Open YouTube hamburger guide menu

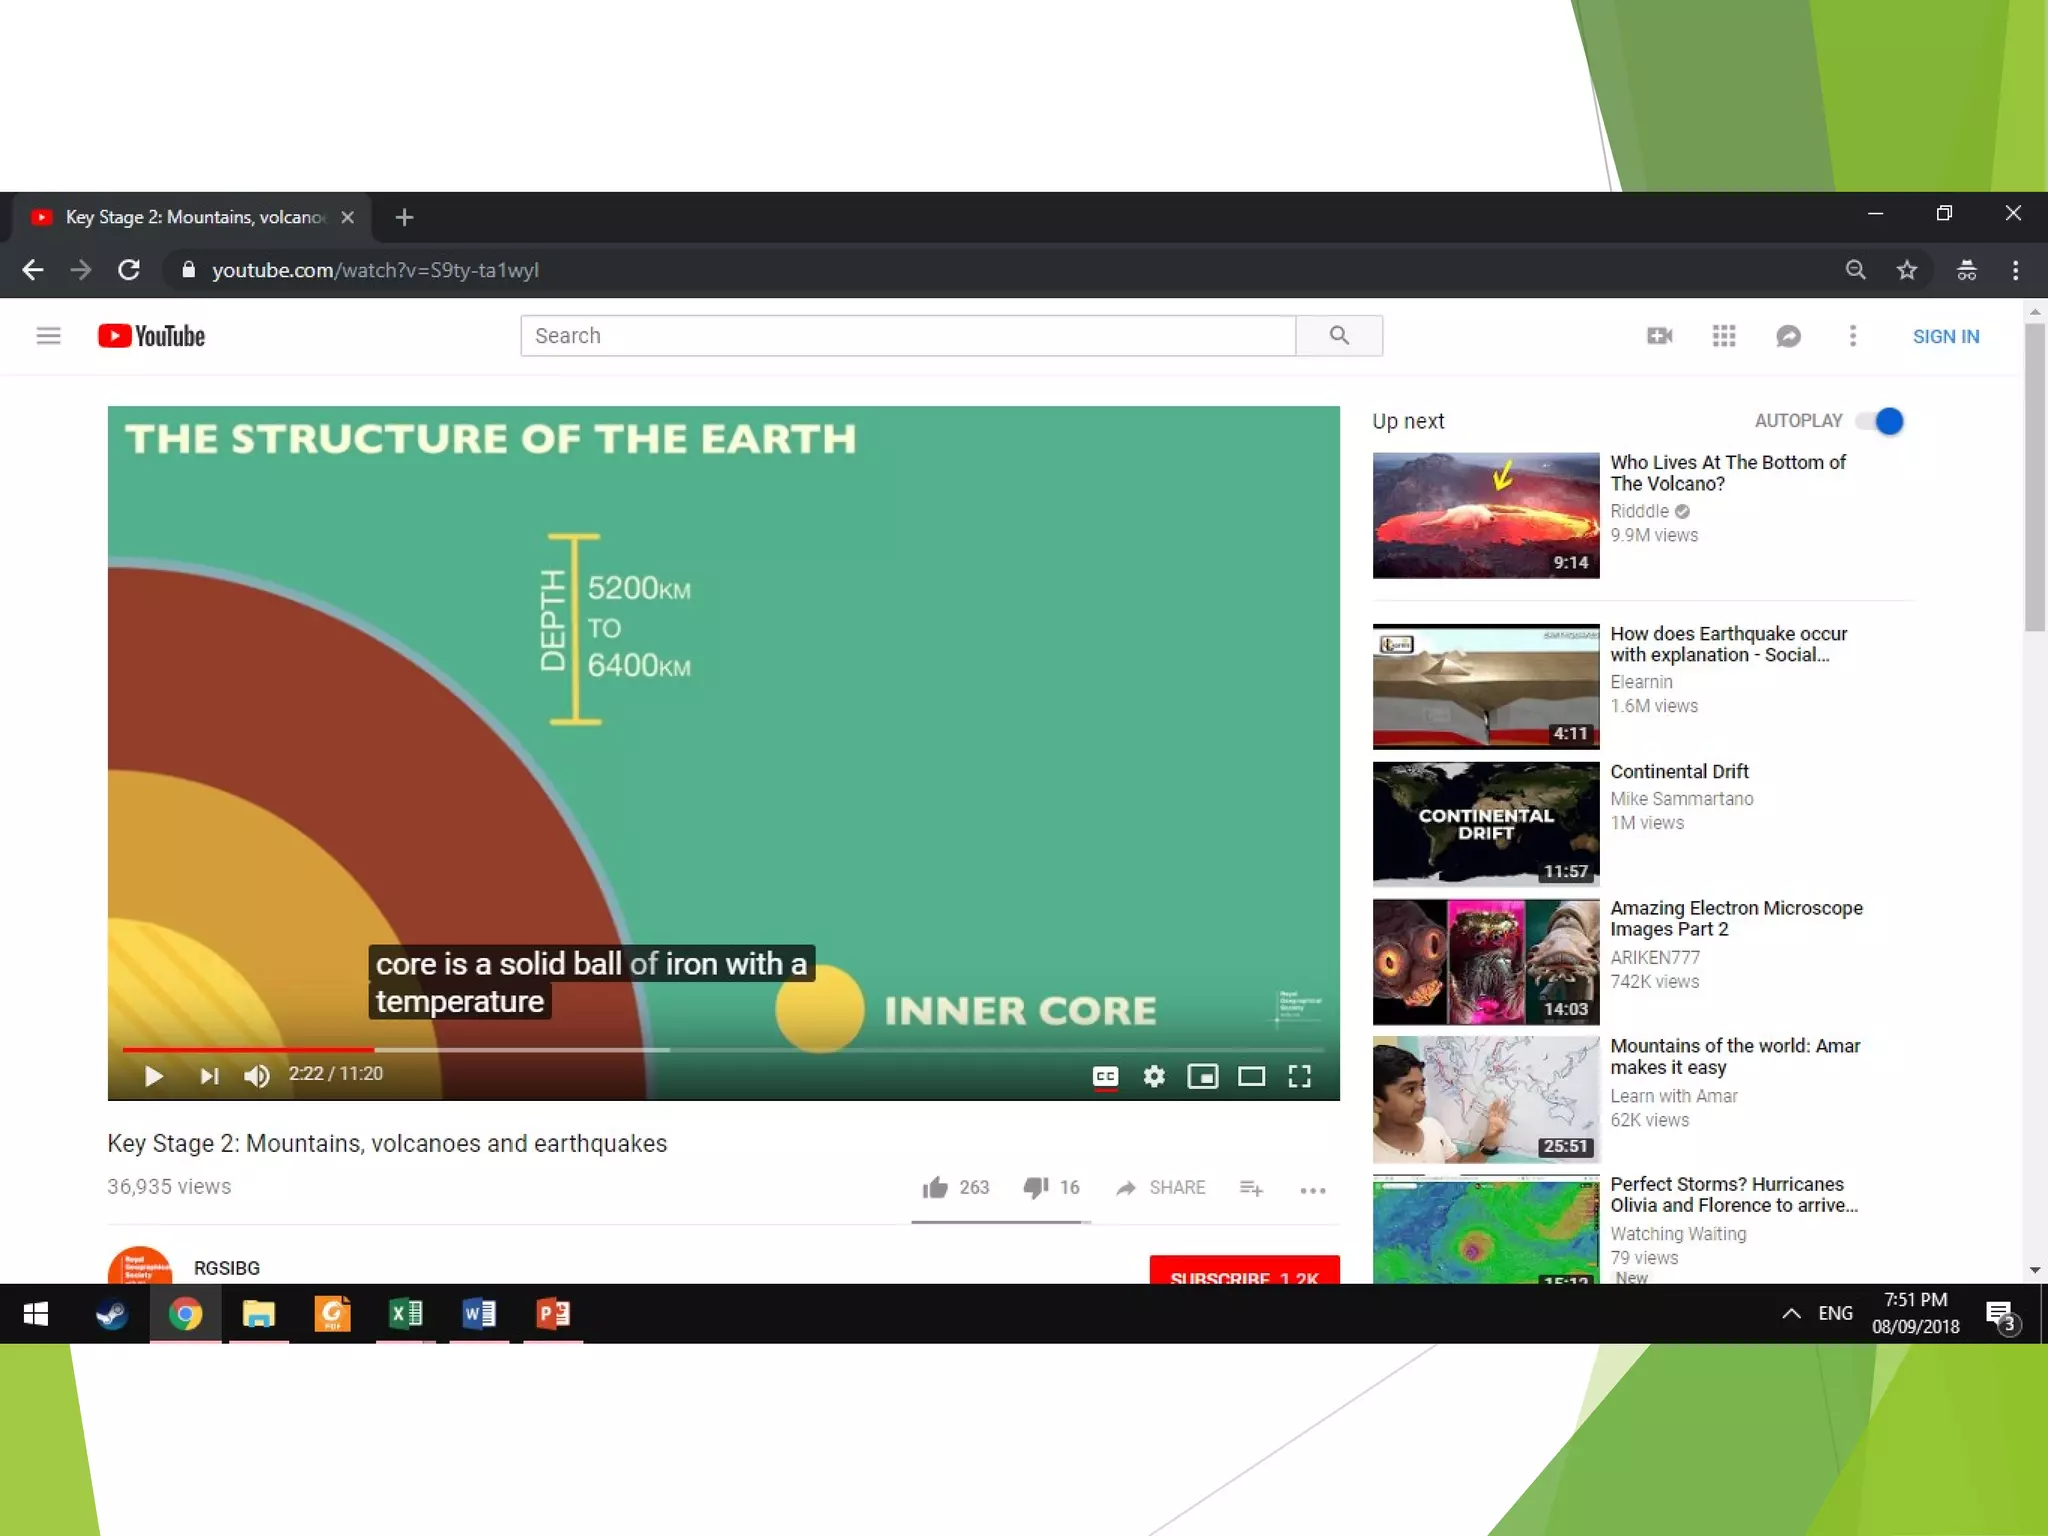tap(48, 336)
